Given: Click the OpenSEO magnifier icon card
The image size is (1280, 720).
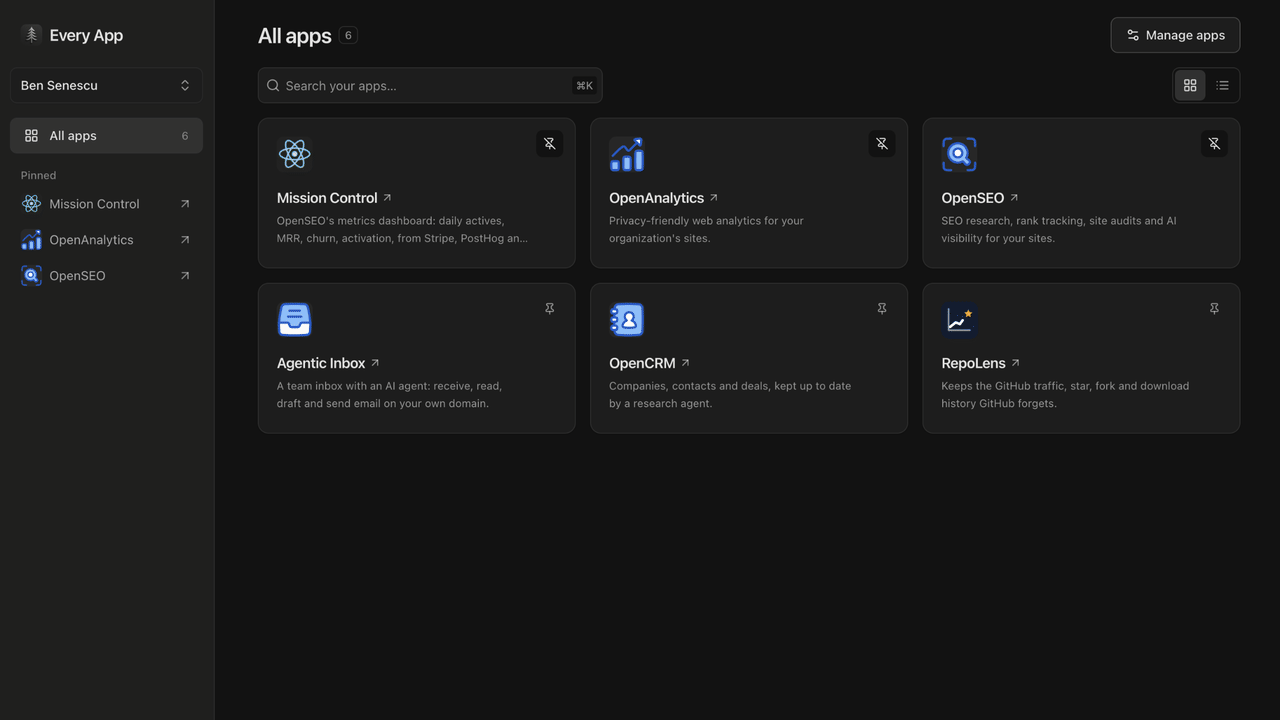Looking at the screenshot, I should click(959, 154).
